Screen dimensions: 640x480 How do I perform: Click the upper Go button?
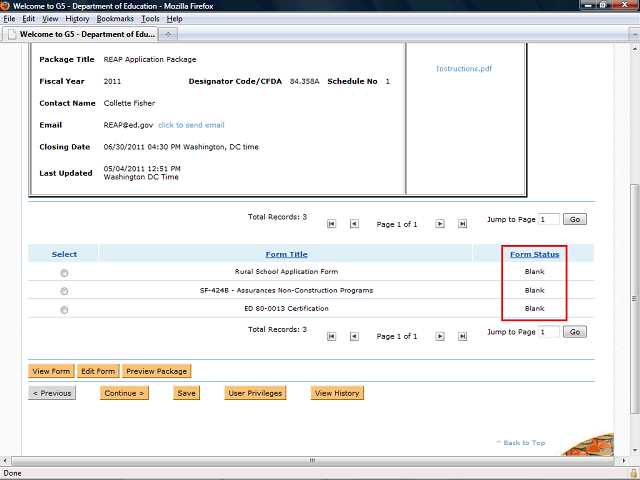click(575, 219)
